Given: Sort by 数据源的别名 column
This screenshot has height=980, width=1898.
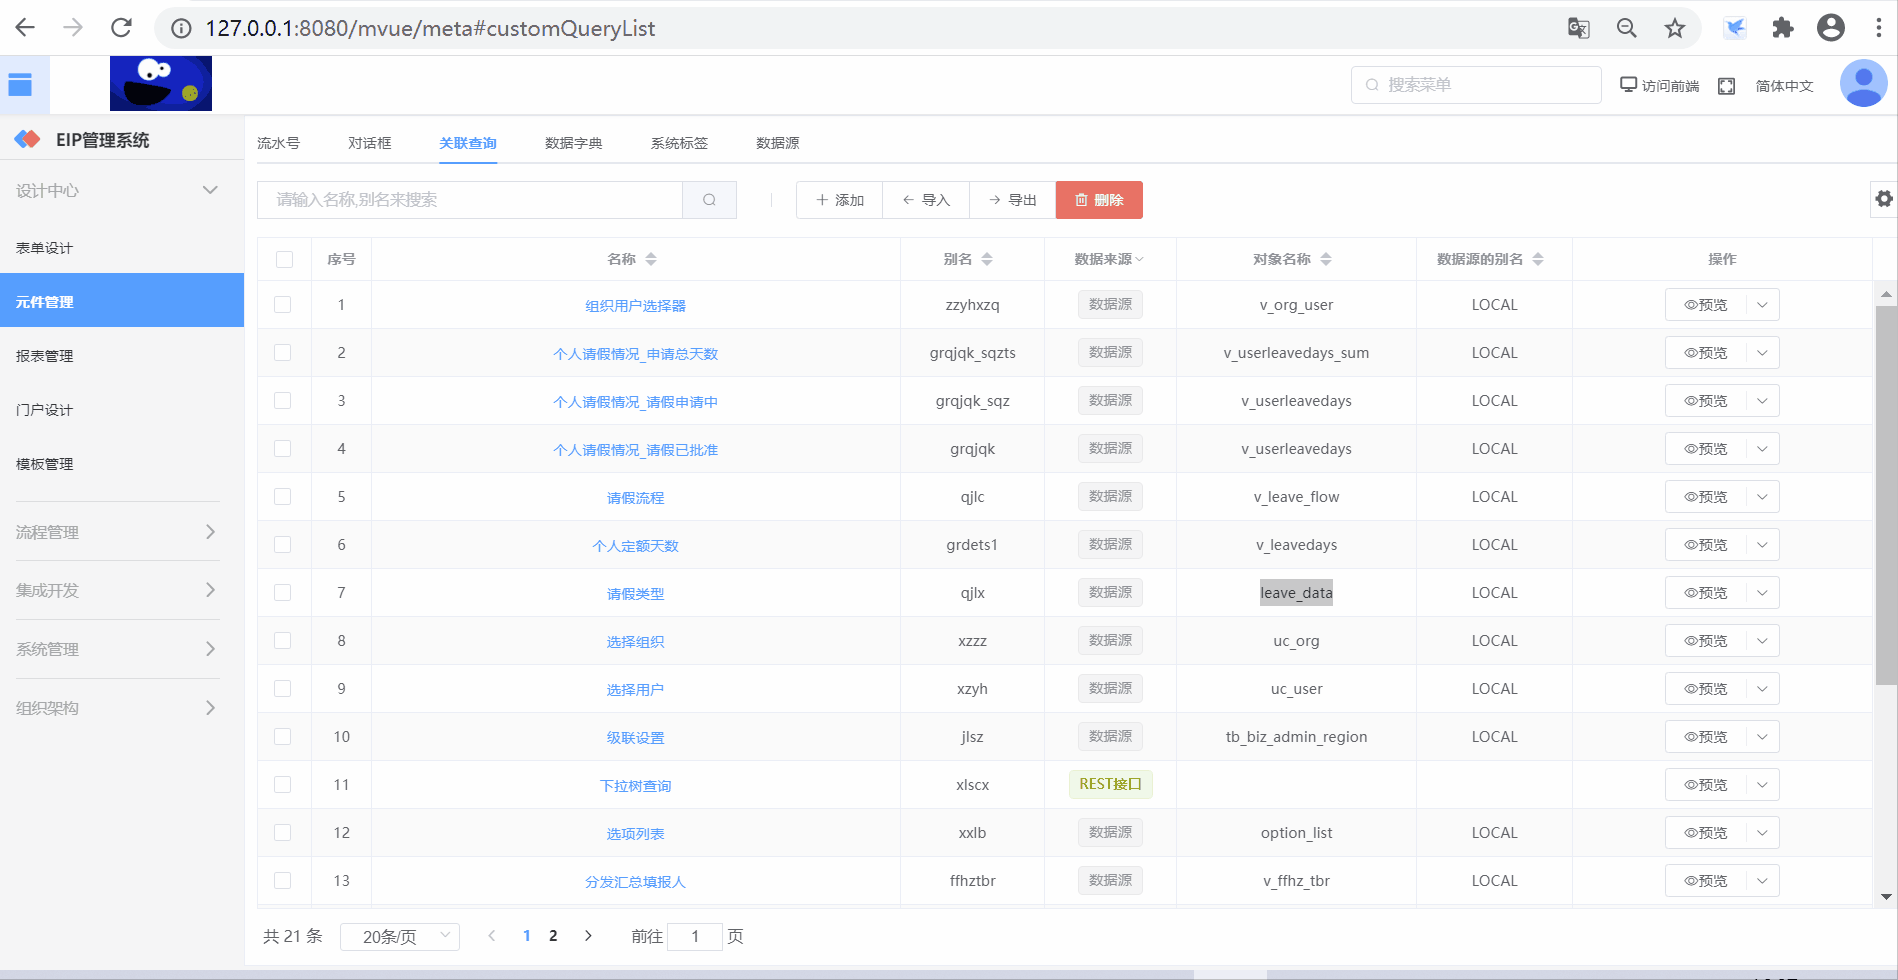Looking at the screenshot, I should tap(1538, 259).
